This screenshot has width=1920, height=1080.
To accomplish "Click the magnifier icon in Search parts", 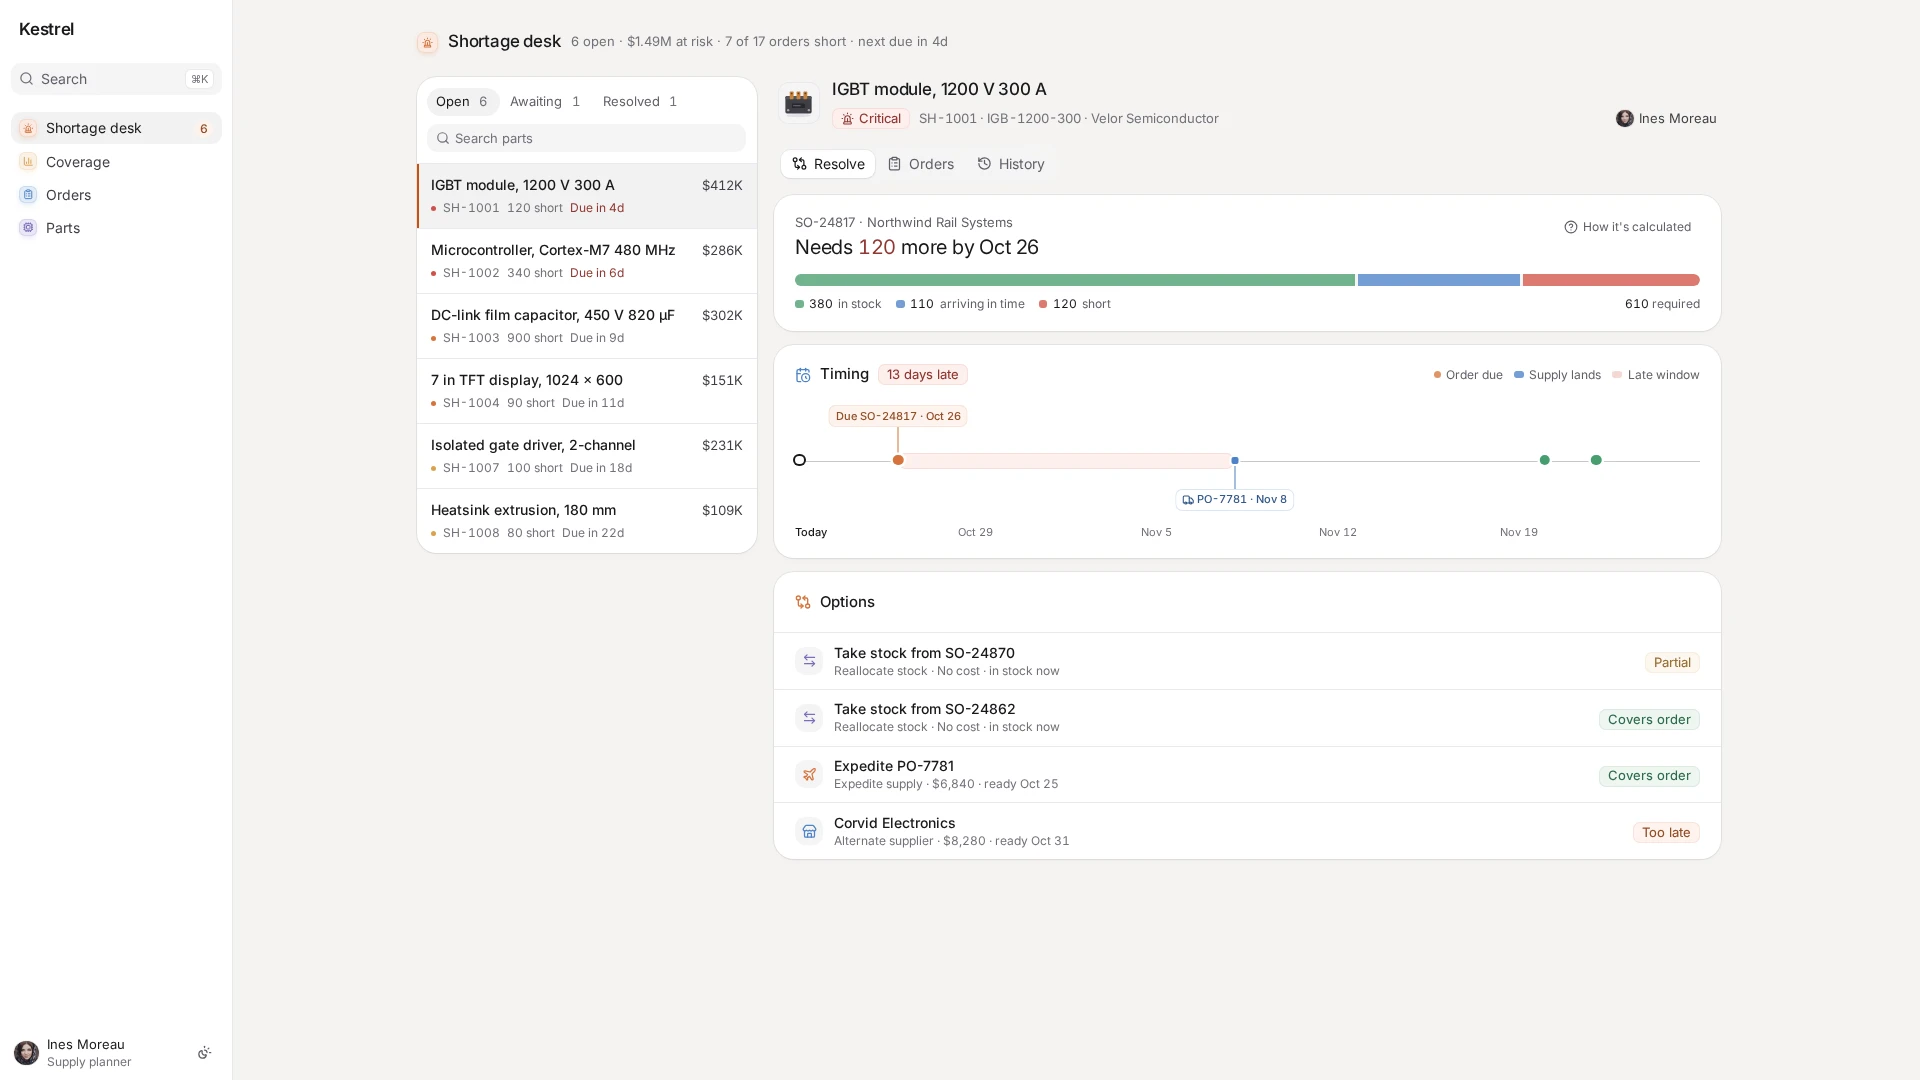I will 443,139.
